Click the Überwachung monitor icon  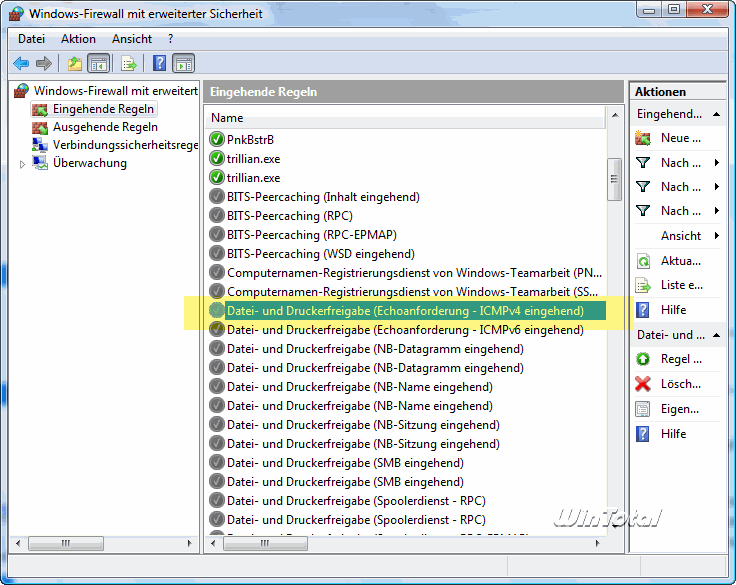tap(40, 163)
